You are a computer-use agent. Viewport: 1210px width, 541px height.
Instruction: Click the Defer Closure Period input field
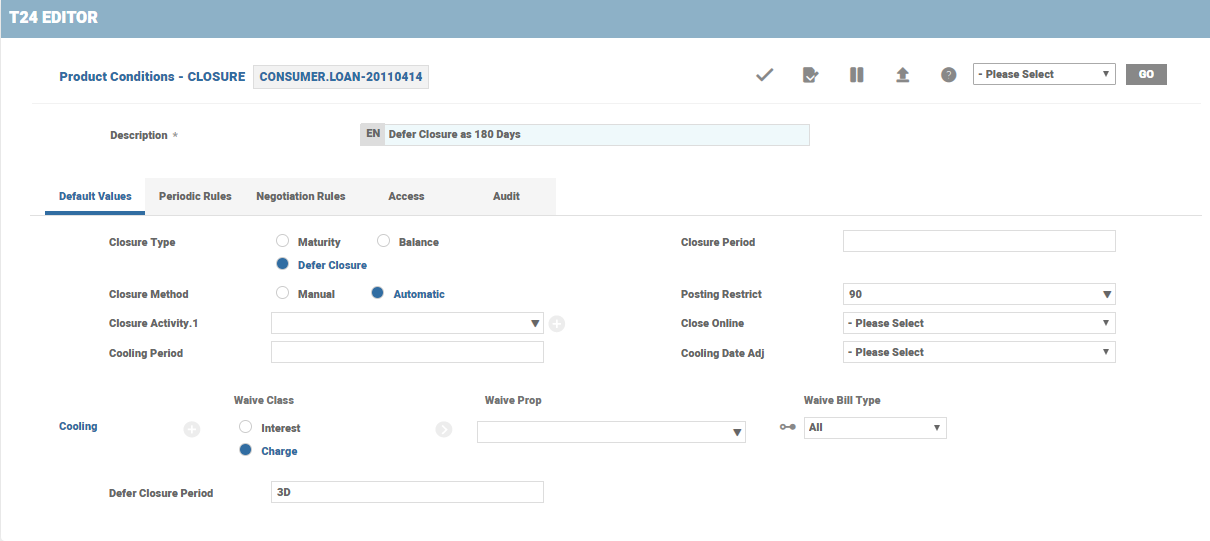tap(407, 492)
